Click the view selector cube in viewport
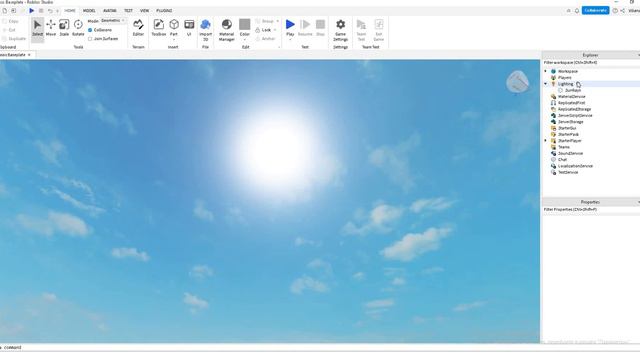The image size is (640, 360). point(518,82)
